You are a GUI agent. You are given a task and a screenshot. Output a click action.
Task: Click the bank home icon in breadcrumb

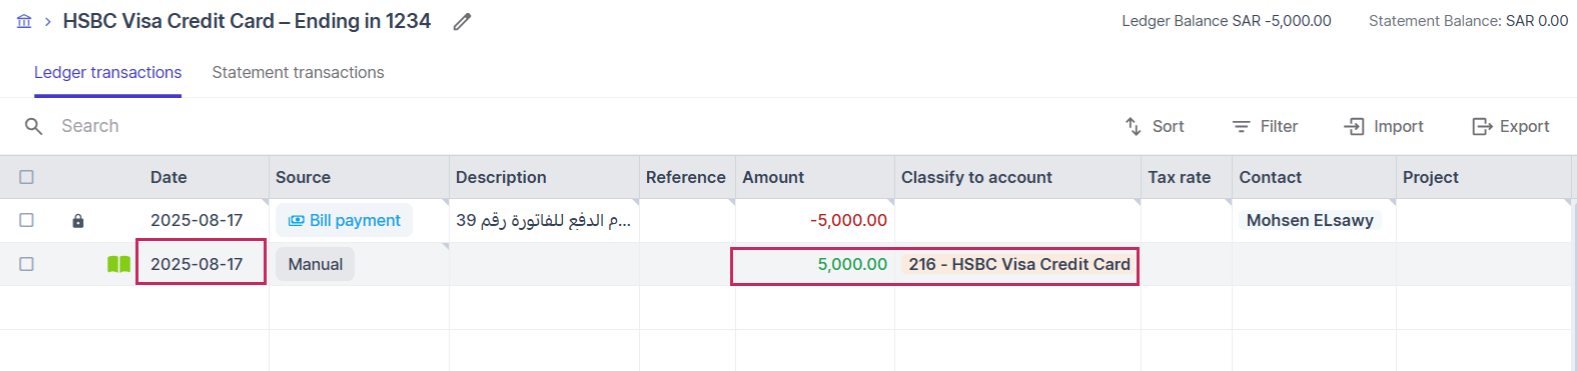25,21
